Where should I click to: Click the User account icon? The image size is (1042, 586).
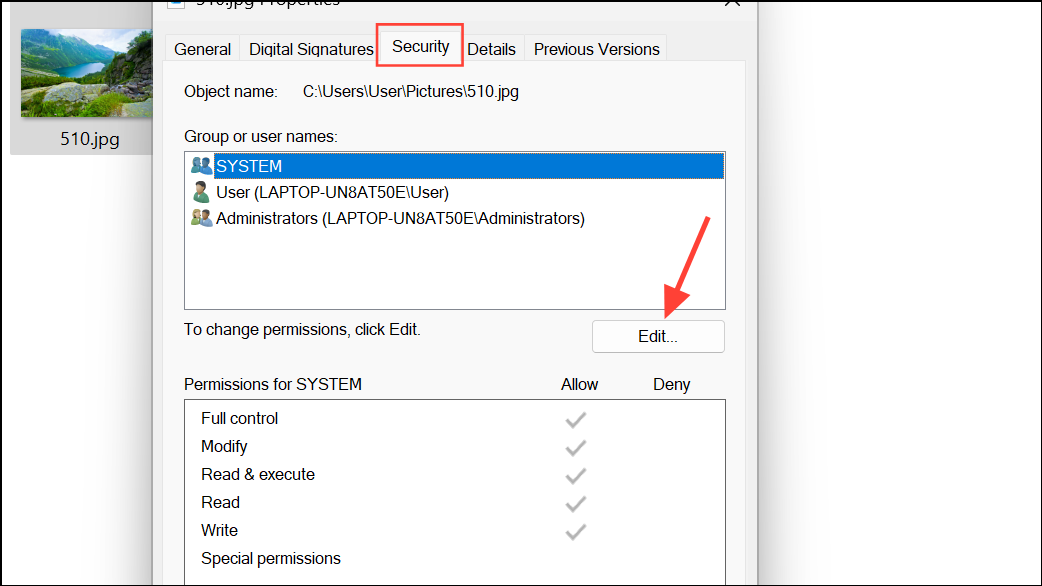tap(201, 192)
